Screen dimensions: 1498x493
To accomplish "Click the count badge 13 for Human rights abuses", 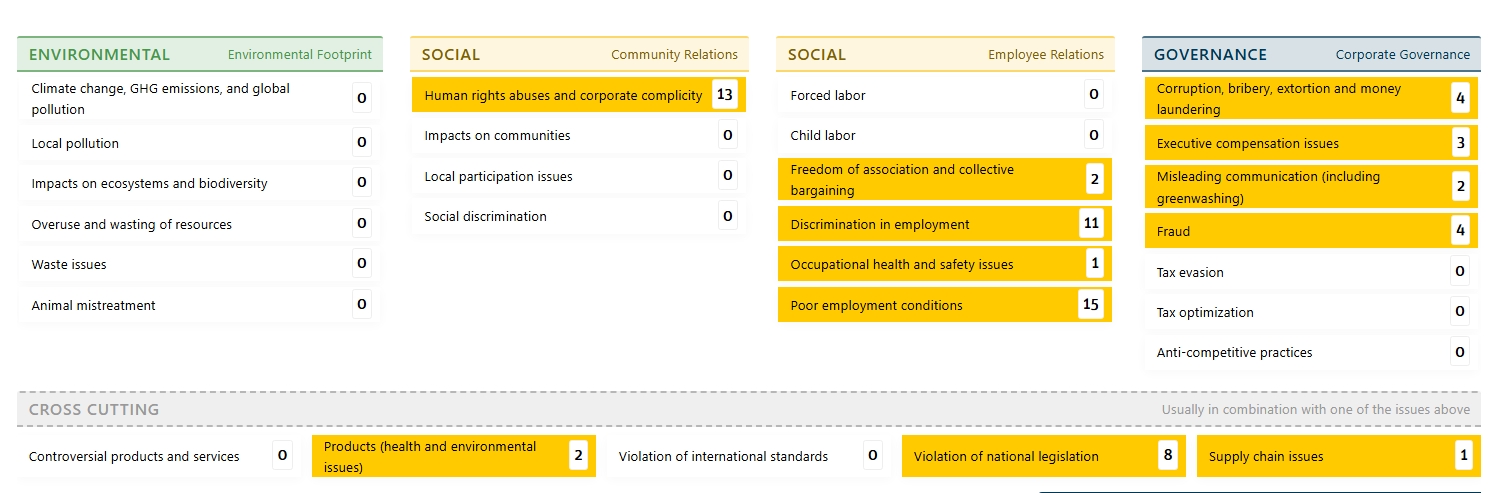I will [x=725, y=95].
